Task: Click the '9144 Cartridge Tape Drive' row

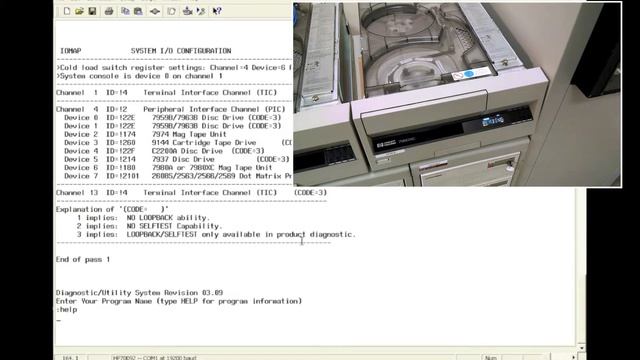Action: [178, 143]
